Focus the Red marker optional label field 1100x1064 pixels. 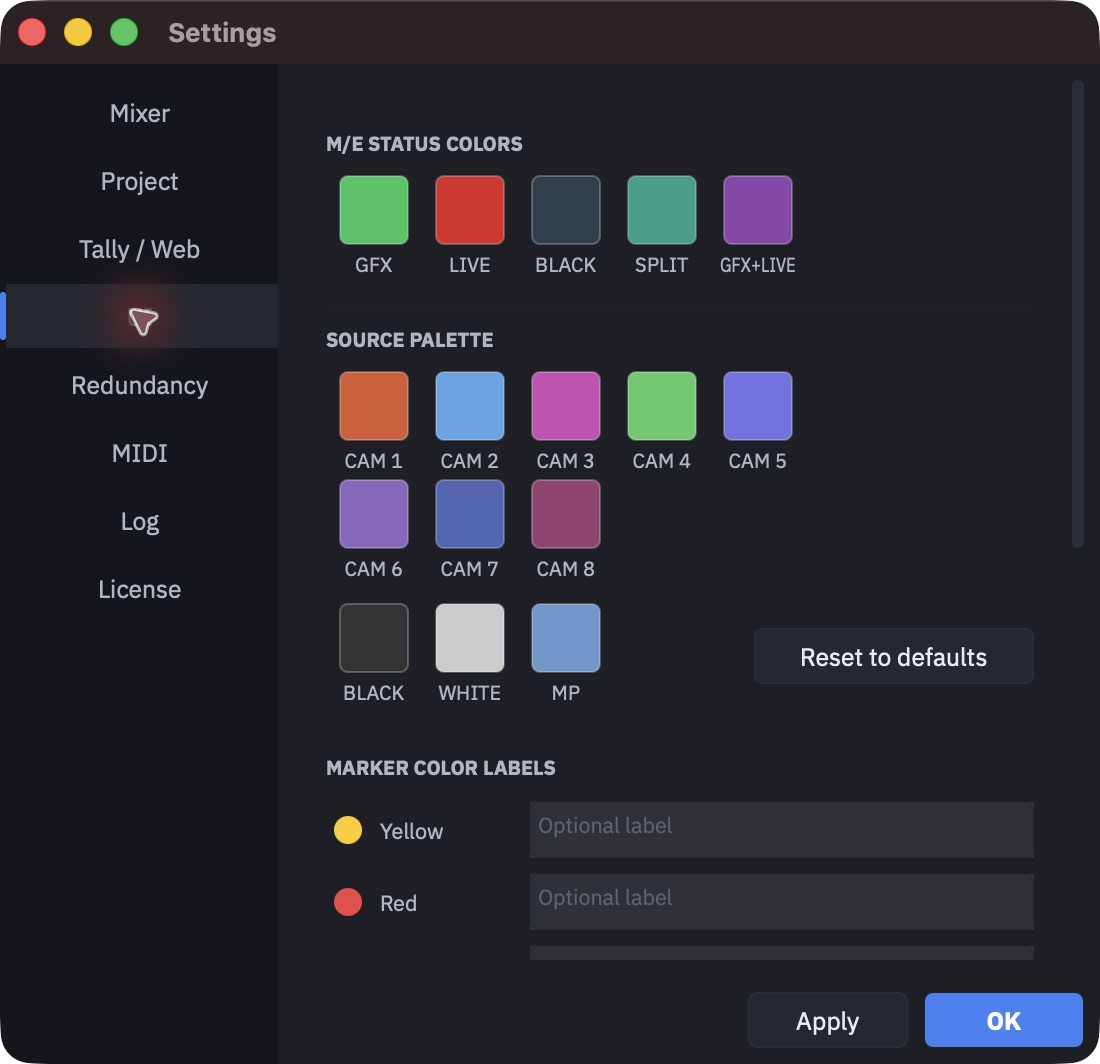coord(782,902)
